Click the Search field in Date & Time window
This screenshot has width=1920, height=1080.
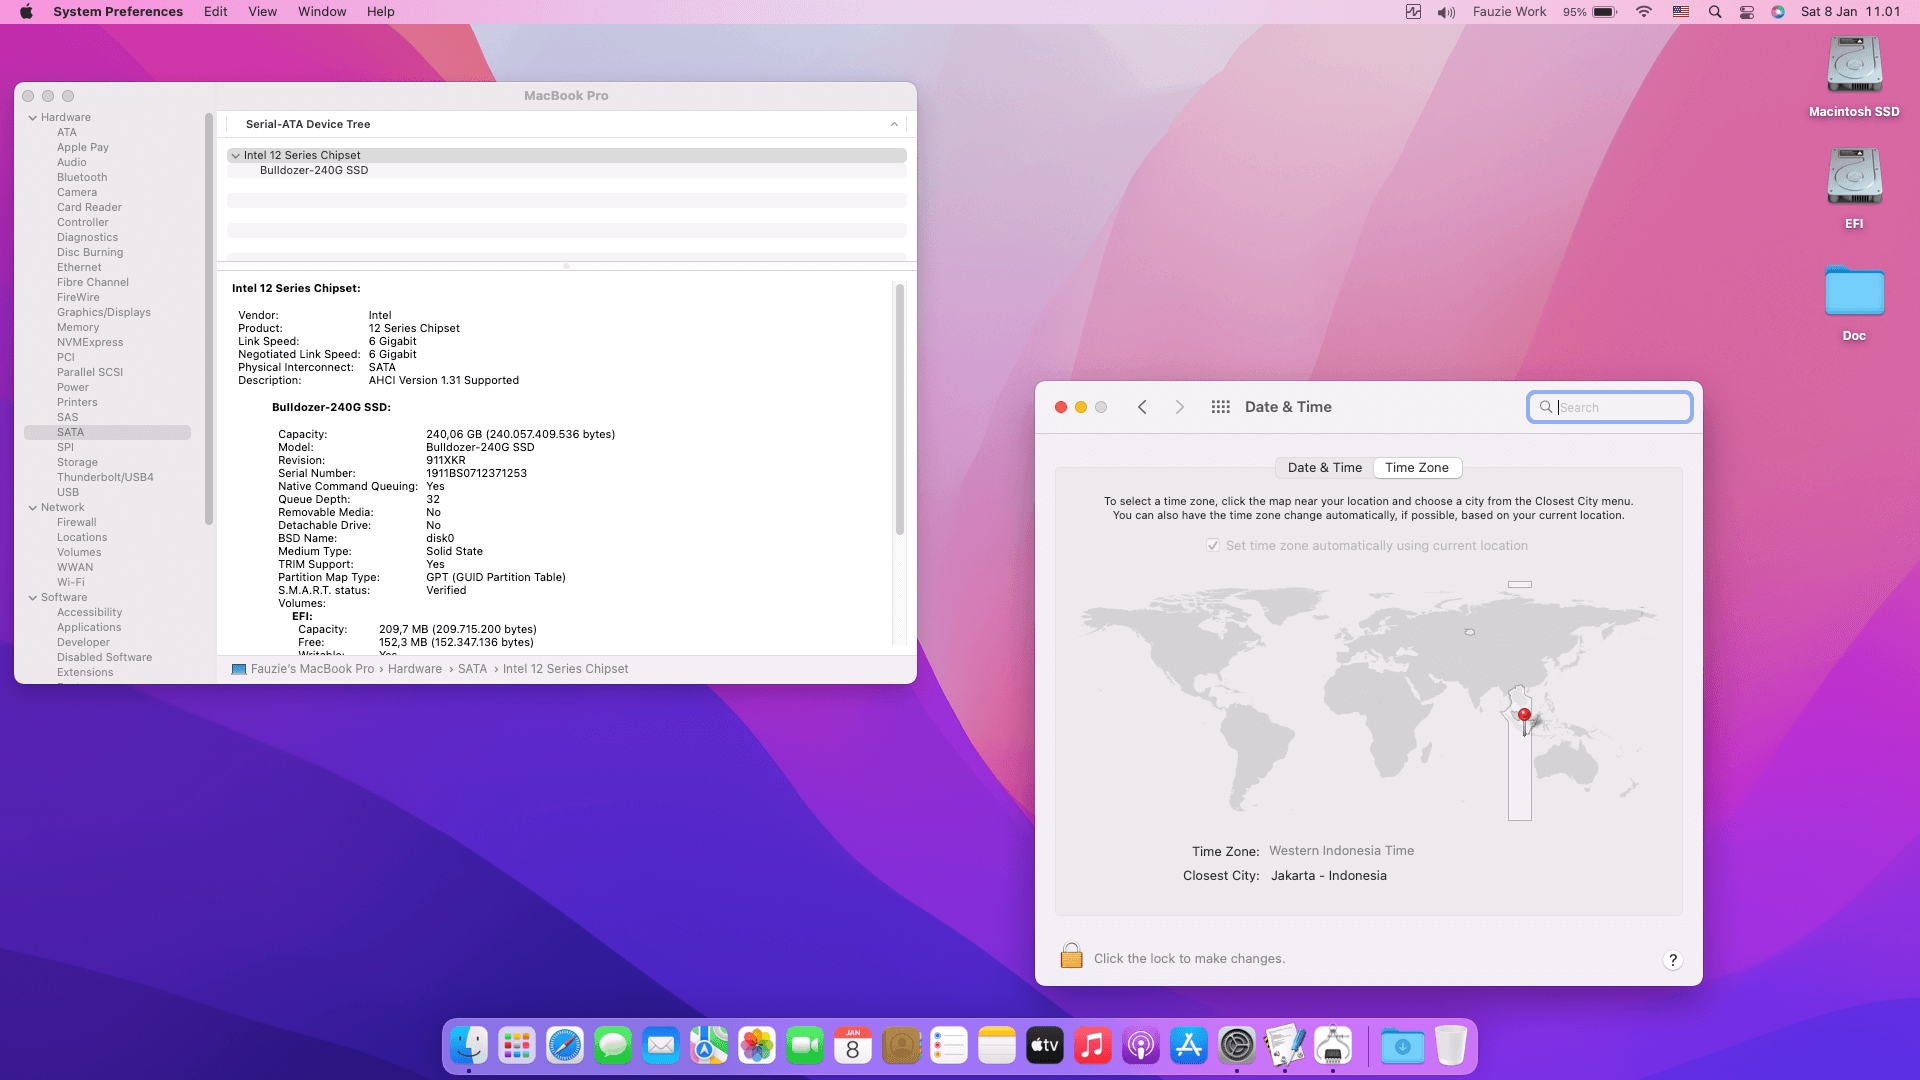tap(1610, 407)
